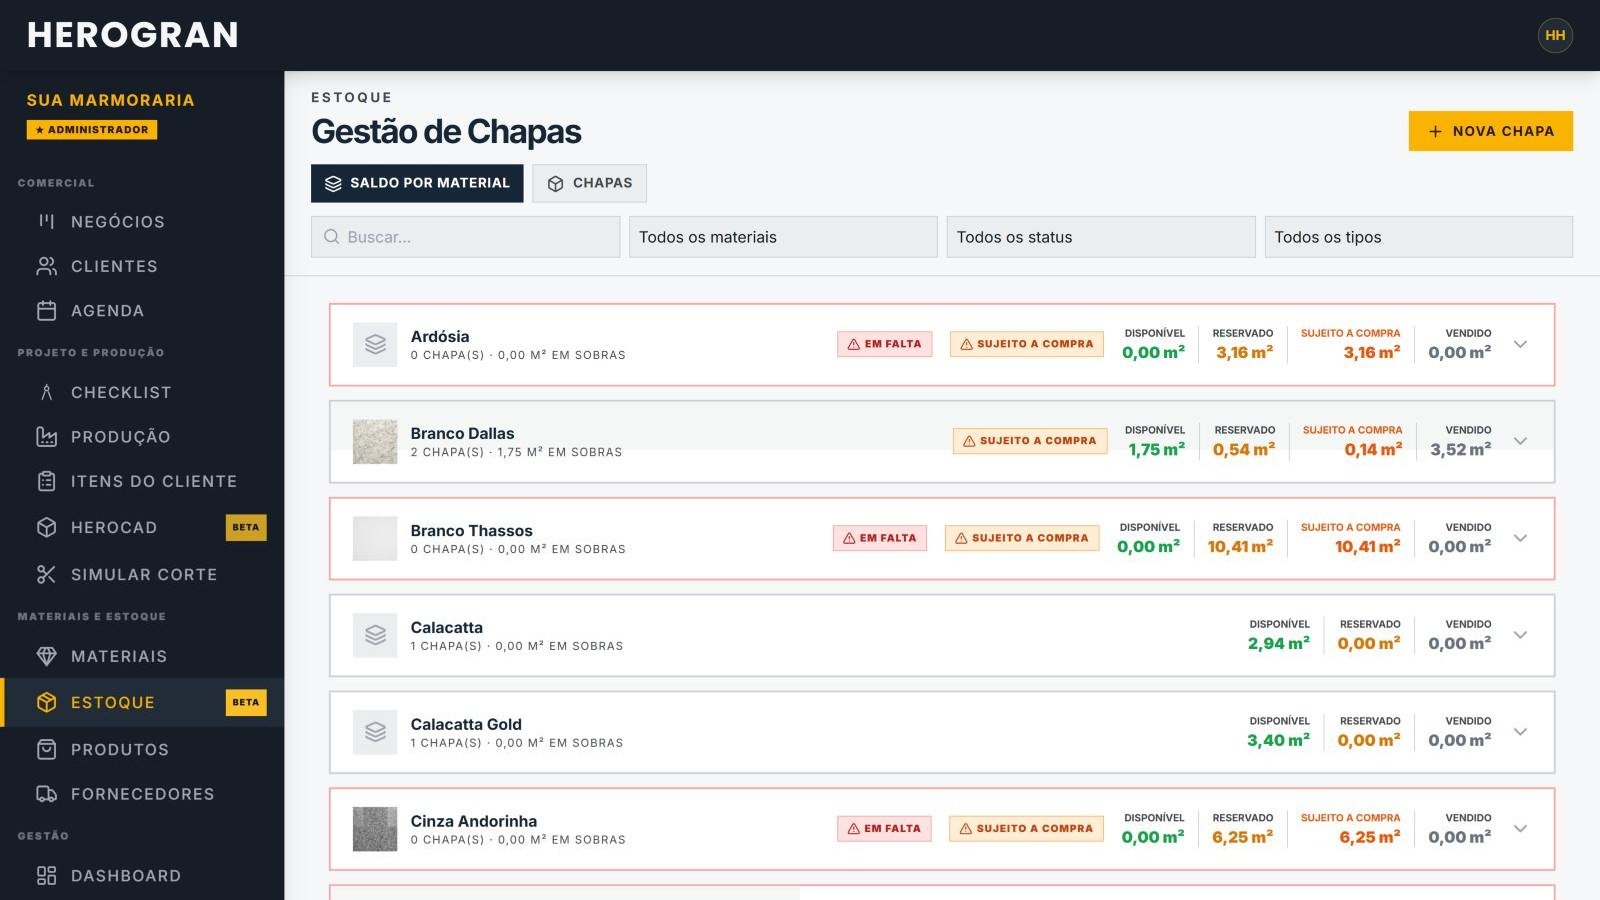Expand the Ardósia row chevron
Image resolution: width=1600 pixels, height=900 pixels.
1520,344
